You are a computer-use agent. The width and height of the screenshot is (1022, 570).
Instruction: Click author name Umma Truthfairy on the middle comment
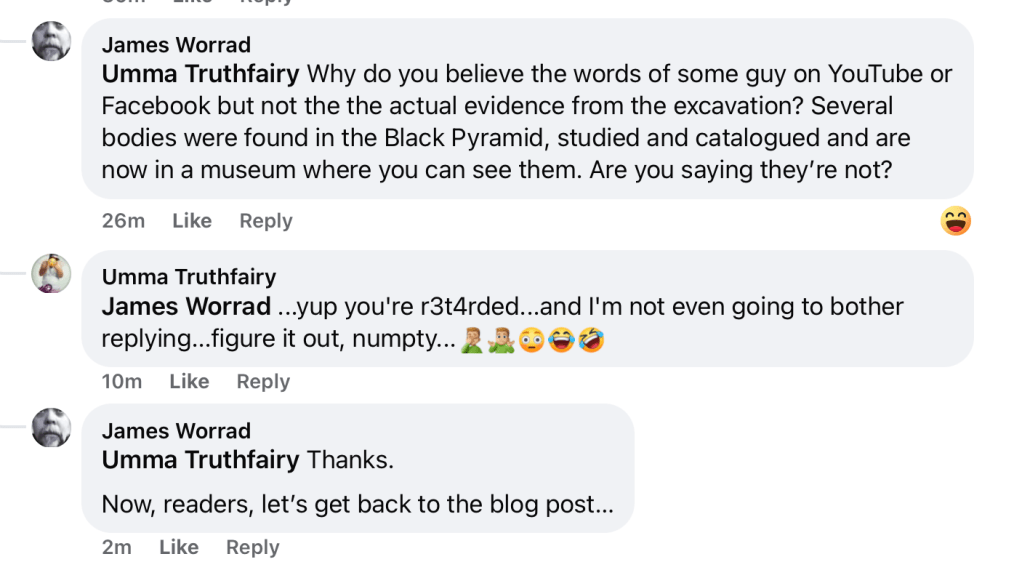click(x=189, y=277)
